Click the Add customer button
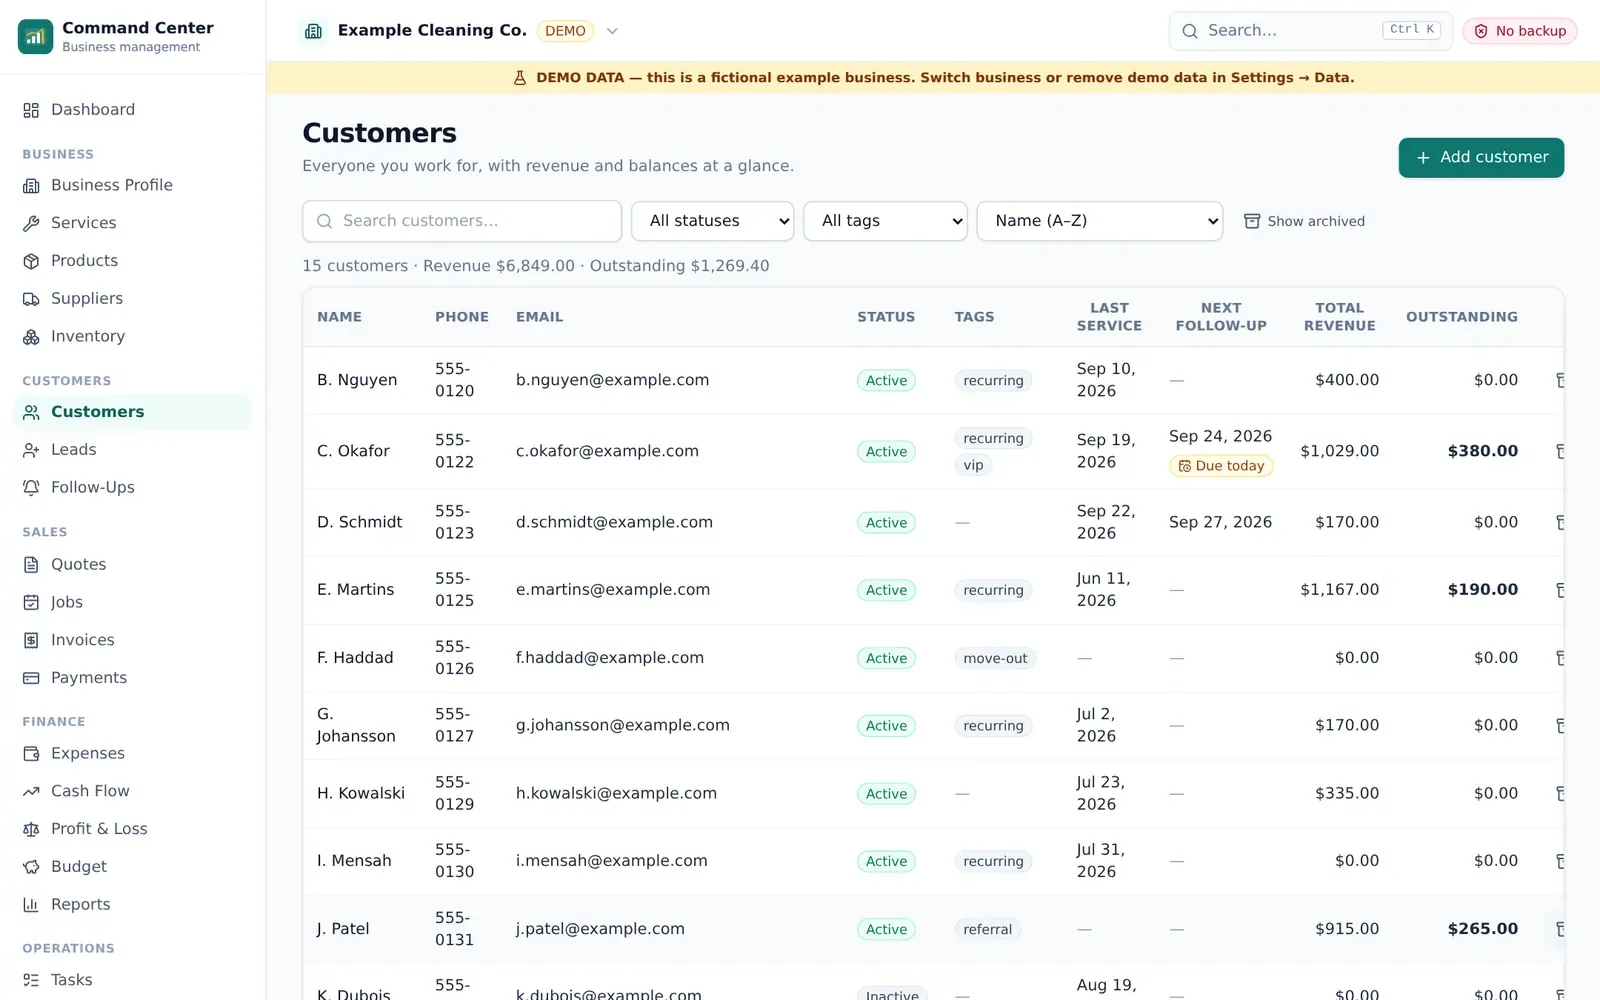 (x=1481, y=158)
